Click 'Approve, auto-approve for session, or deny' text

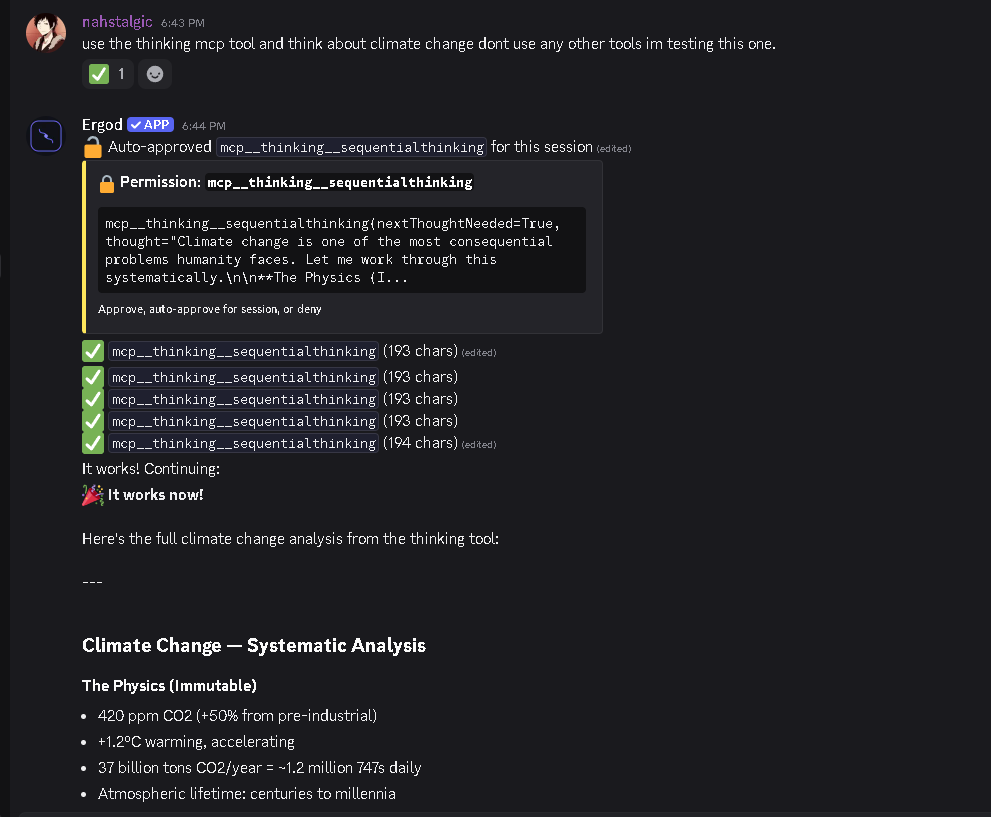coord(210,309)
